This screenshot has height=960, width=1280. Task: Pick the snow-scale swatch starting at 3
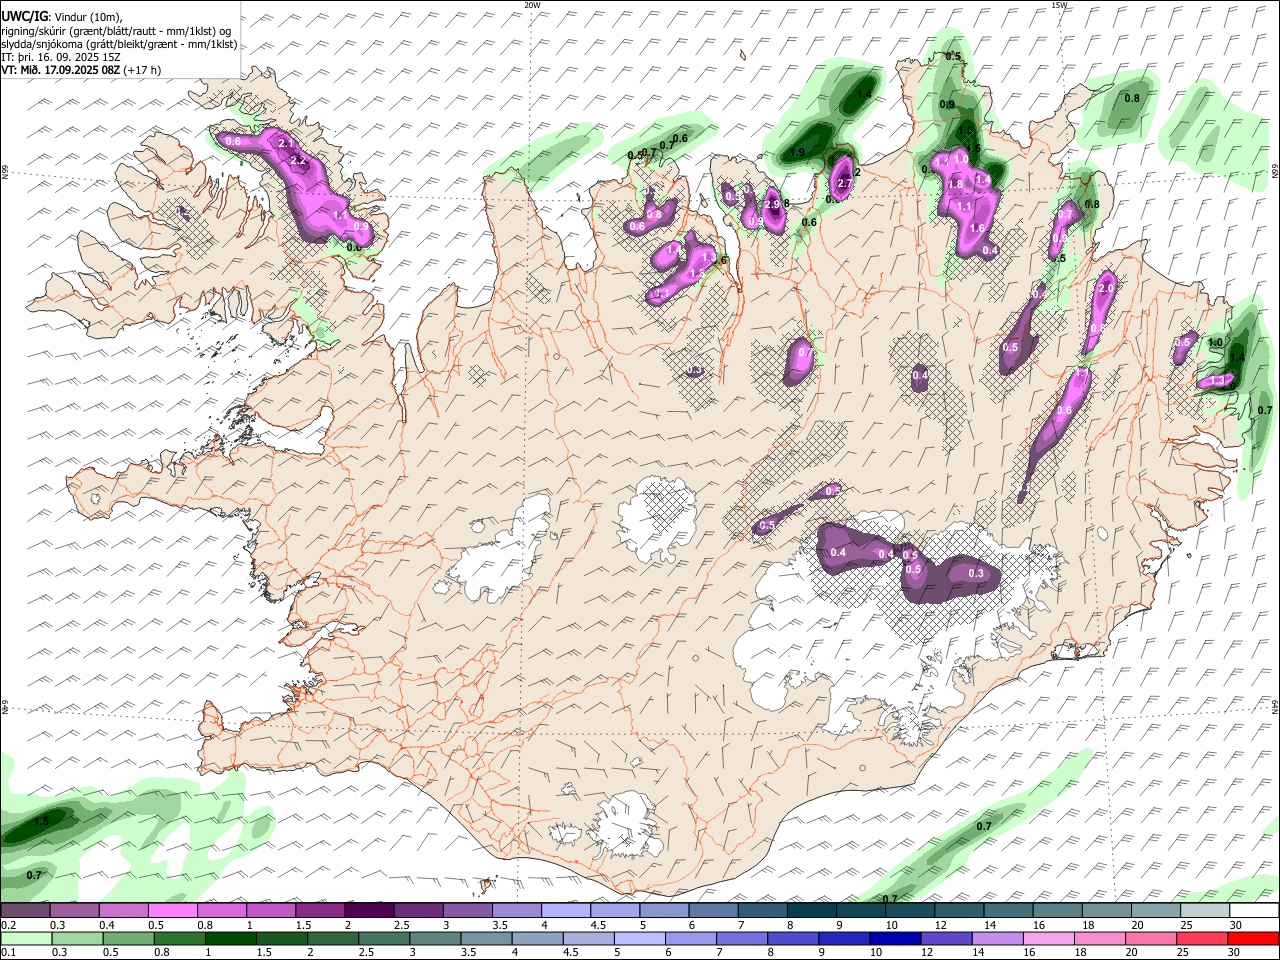click(467, 911)
